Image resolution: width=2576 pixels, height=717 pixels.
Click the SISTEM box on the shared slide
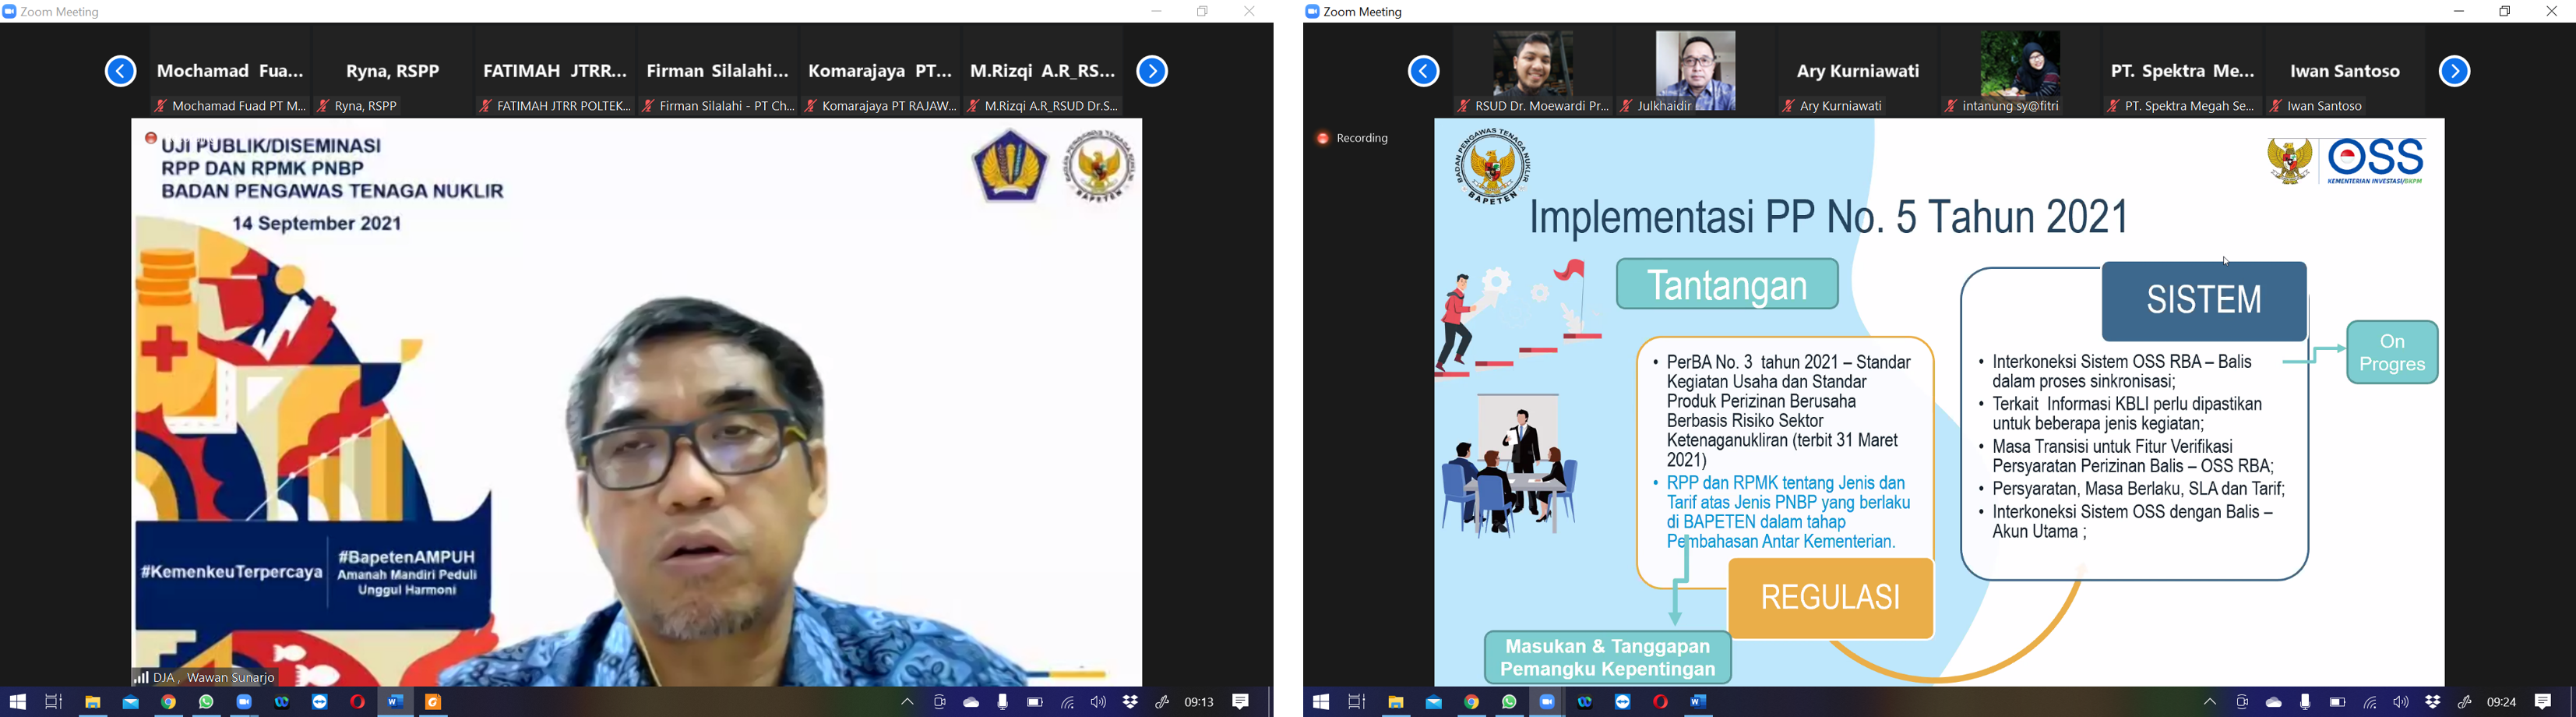pos(2205,301)
